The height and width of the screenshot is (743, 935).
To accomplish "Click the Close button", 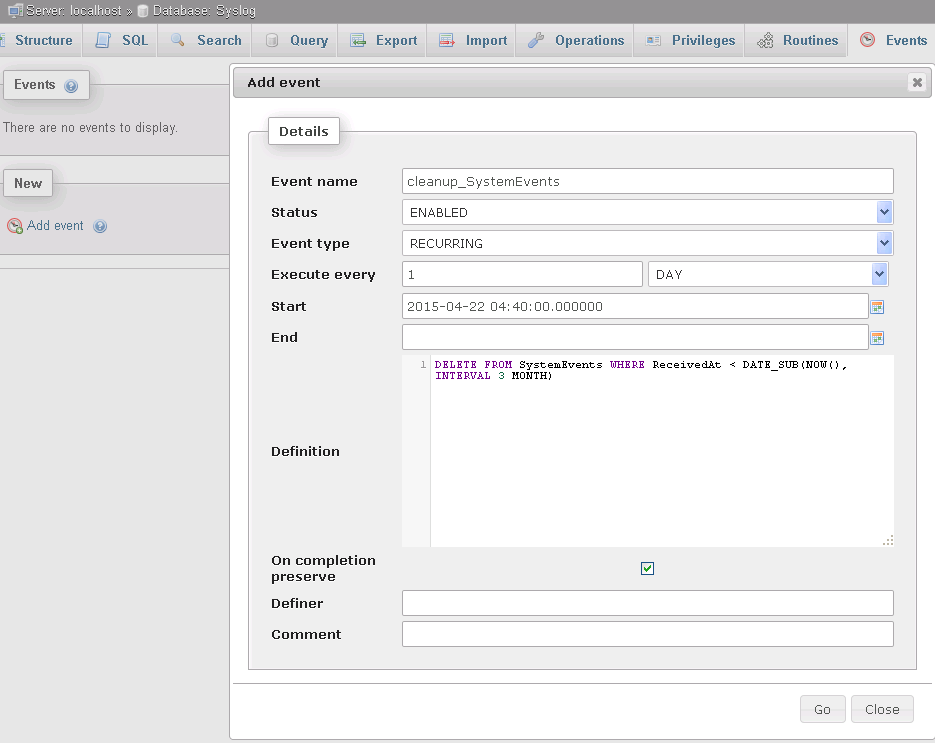I will click(882, 709).
